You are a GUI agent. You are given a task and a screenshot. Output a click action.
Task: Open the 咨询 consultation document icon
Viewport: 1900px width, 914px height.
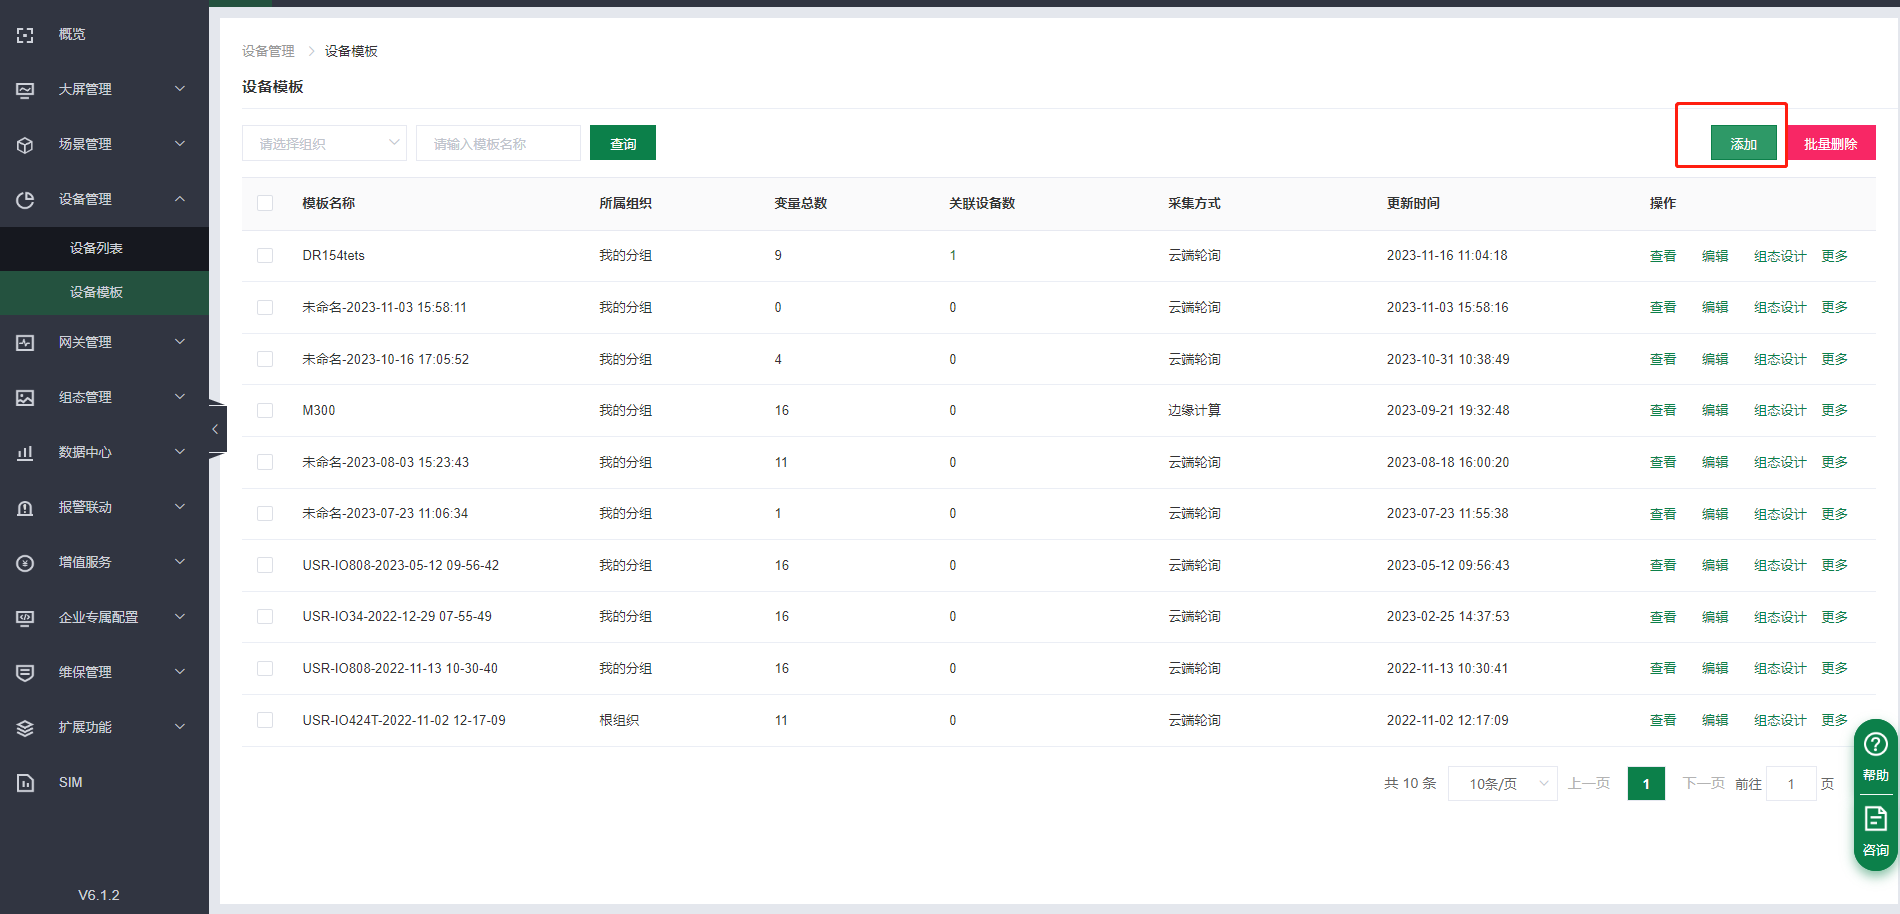pos(1875,820)
